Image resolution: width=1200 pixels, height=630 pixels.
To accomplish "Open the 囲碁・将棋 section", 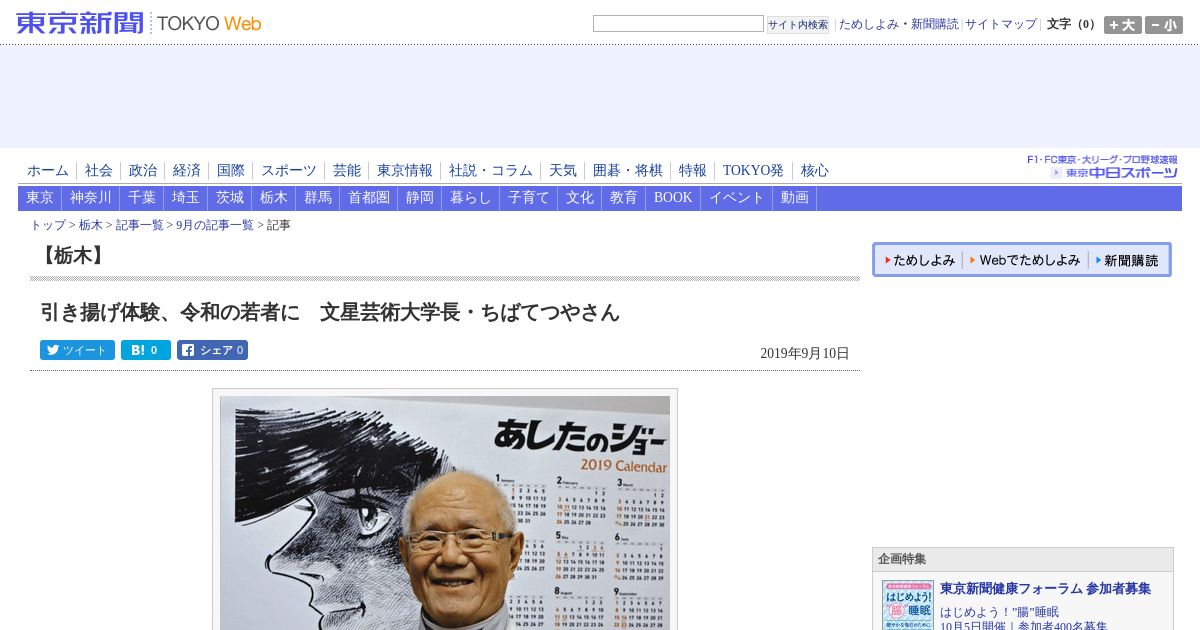I will coord(628,171).
